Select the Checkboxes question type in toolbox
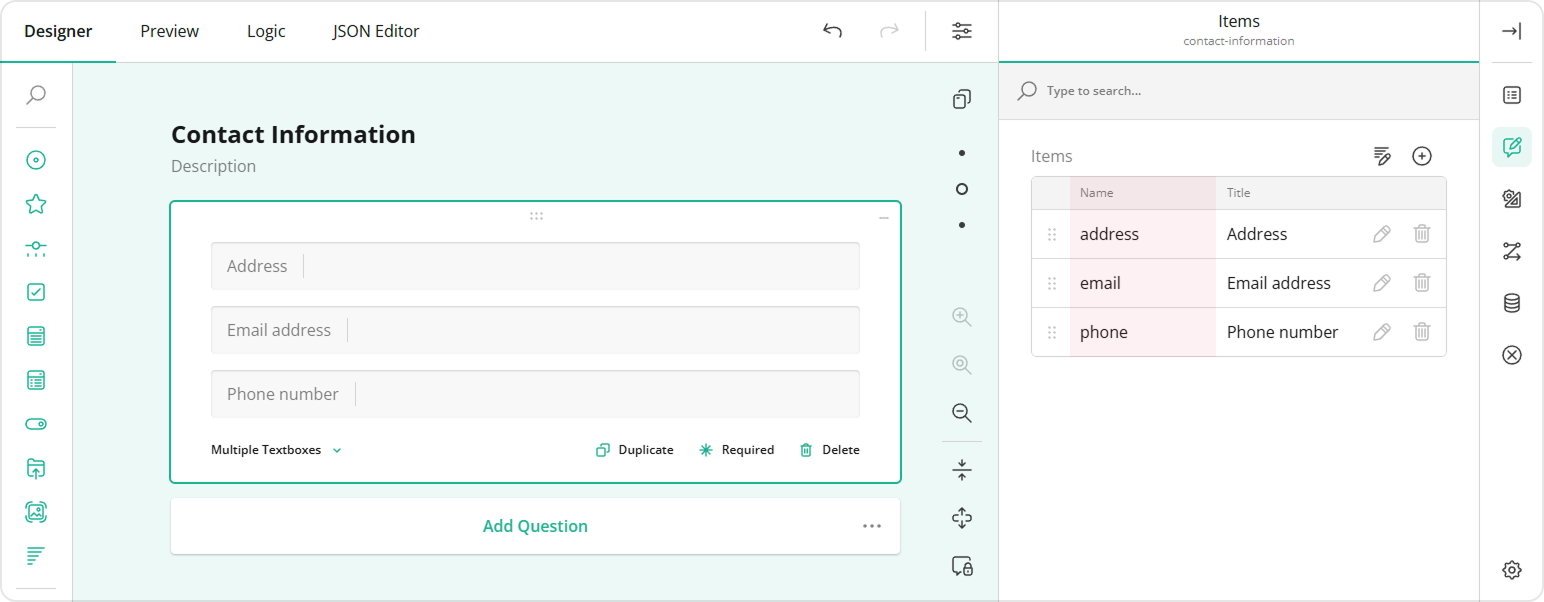This screenshot has height=602, width=1544. [x=36, y=291]
